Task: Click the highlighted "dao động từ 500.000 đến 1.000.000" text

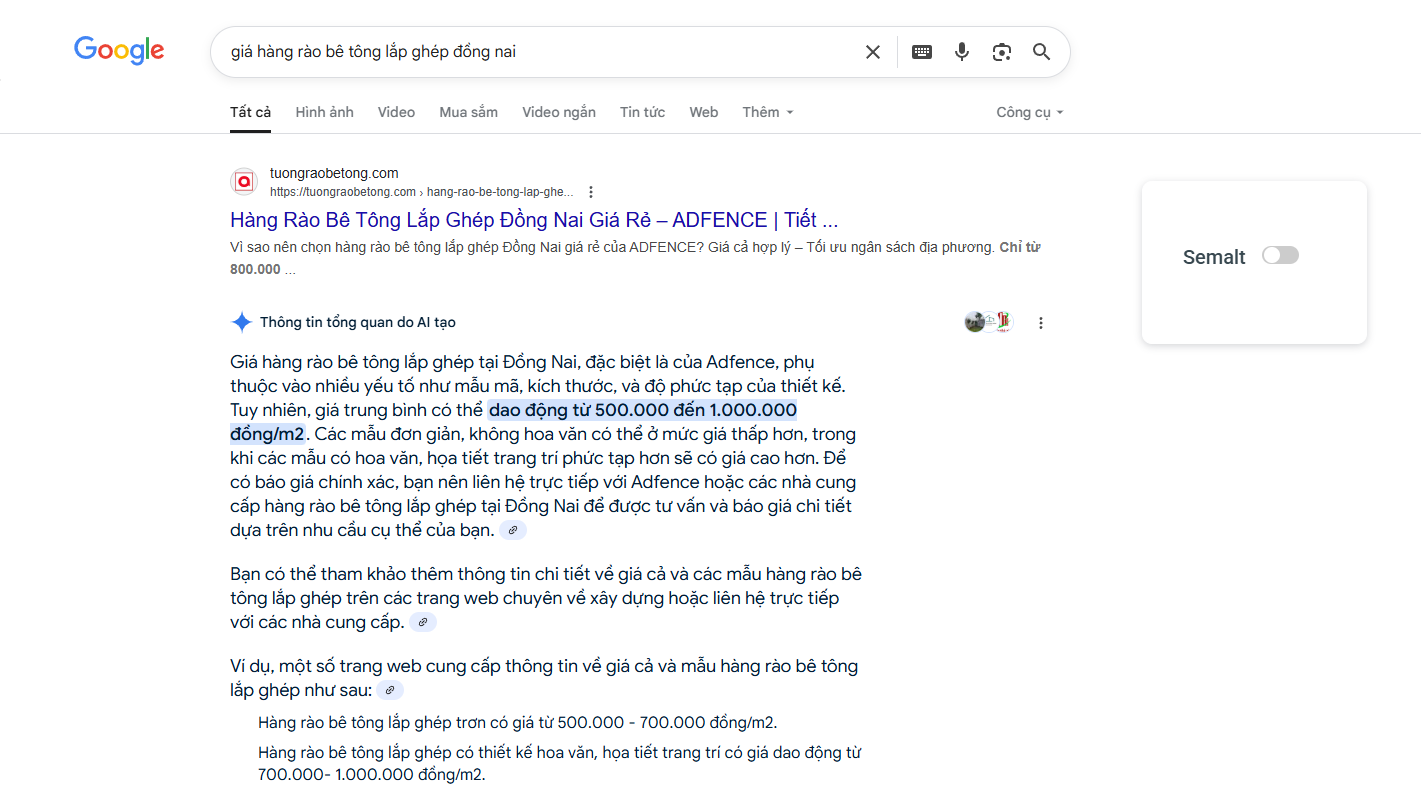Action: pyautogui.click(x=642, y=410)
